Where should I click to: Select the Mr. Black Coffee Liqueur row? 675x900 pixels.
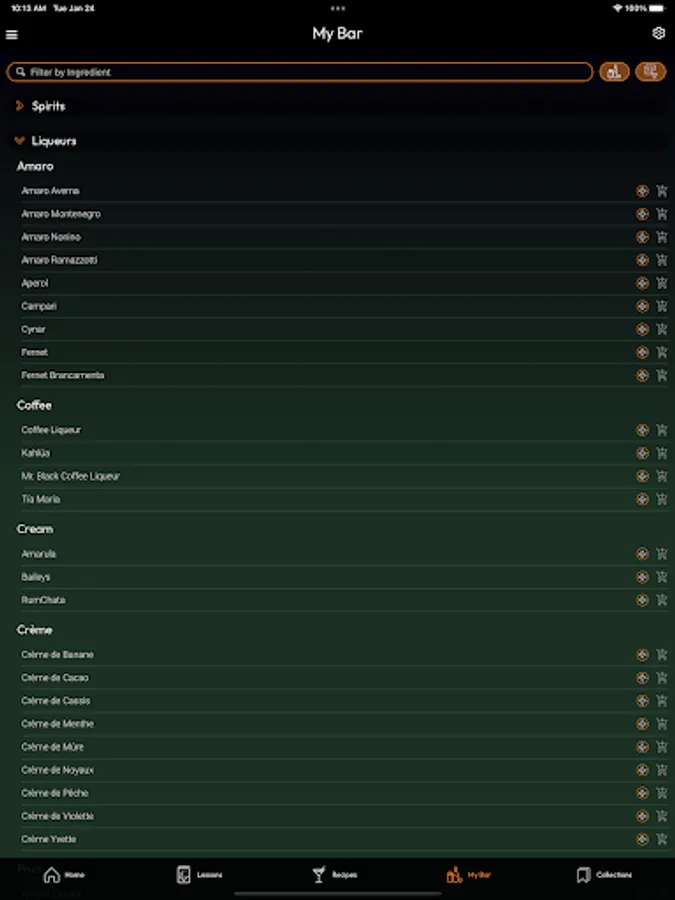click(344, 476)
